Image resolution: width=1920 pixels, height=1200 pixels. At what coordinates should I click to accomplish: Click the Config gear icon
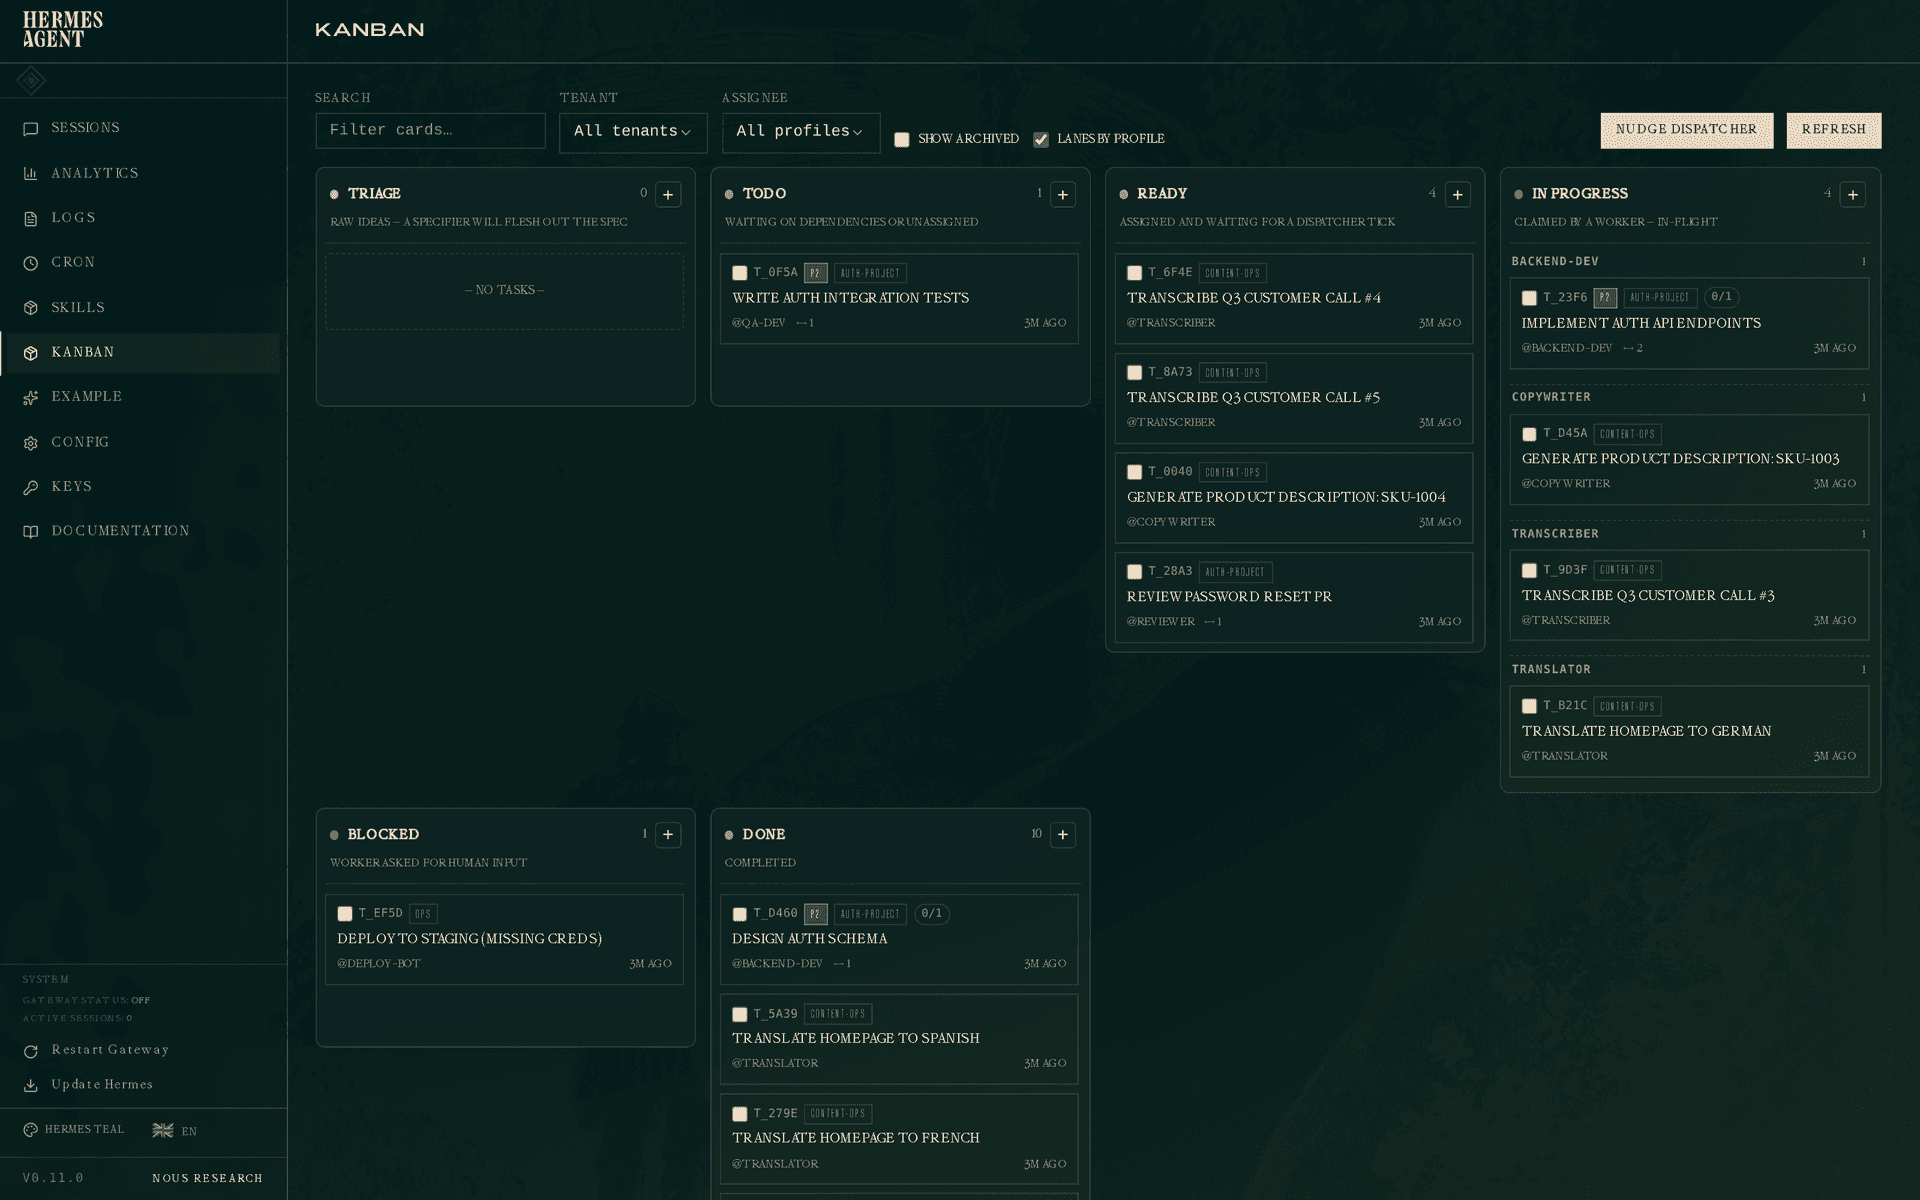(31, 443)
